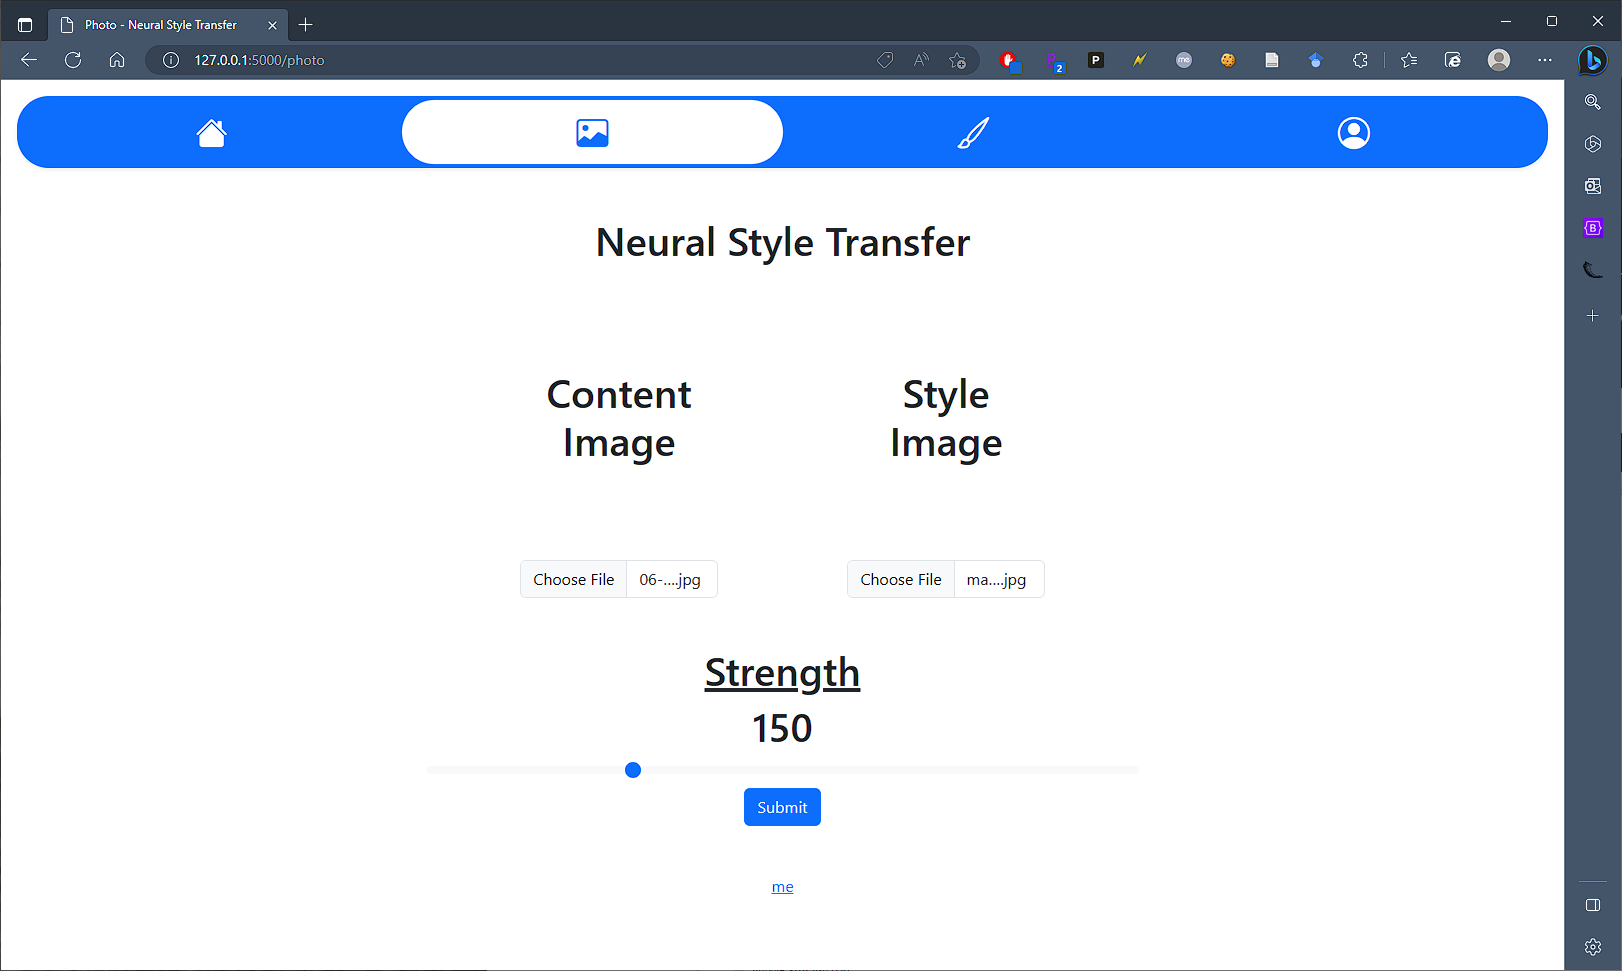Click Choose File under Content Image
This screenshot has width=1622, height=971.
pyautogui.click(x=573, y=579)
